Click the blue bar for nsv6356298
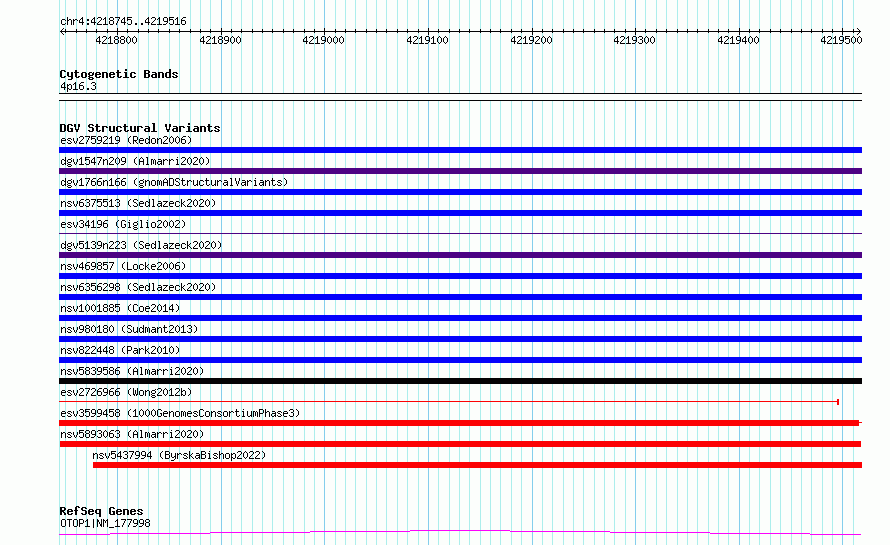Screen dimensions: 890x545 click(460, 297)
